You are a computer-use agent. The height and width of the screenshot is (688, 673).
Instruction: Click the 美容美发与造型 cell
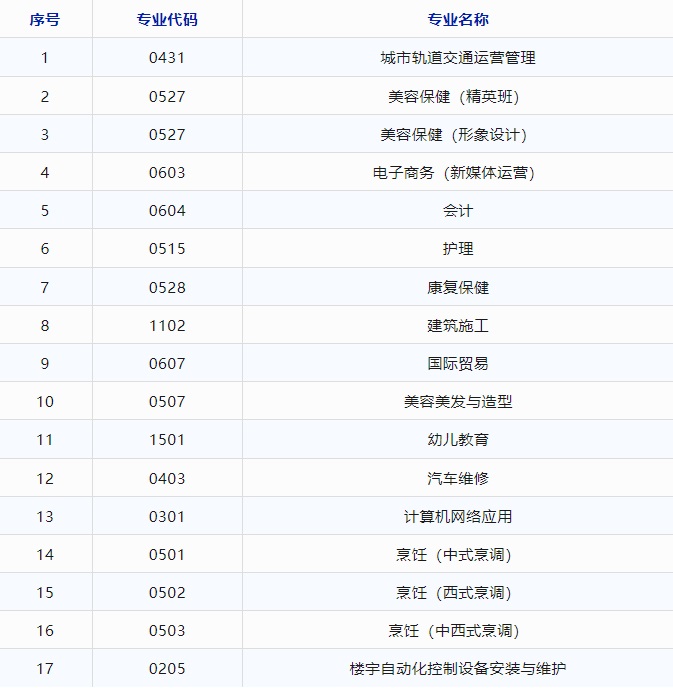(x=457, y=402)
